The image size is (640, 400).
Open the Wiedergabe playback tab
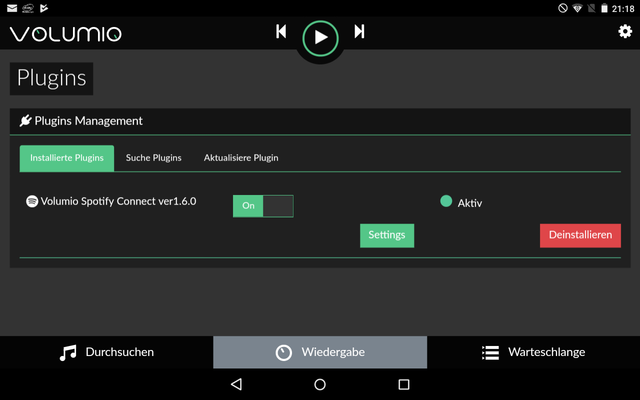click(x=320, y=352)
